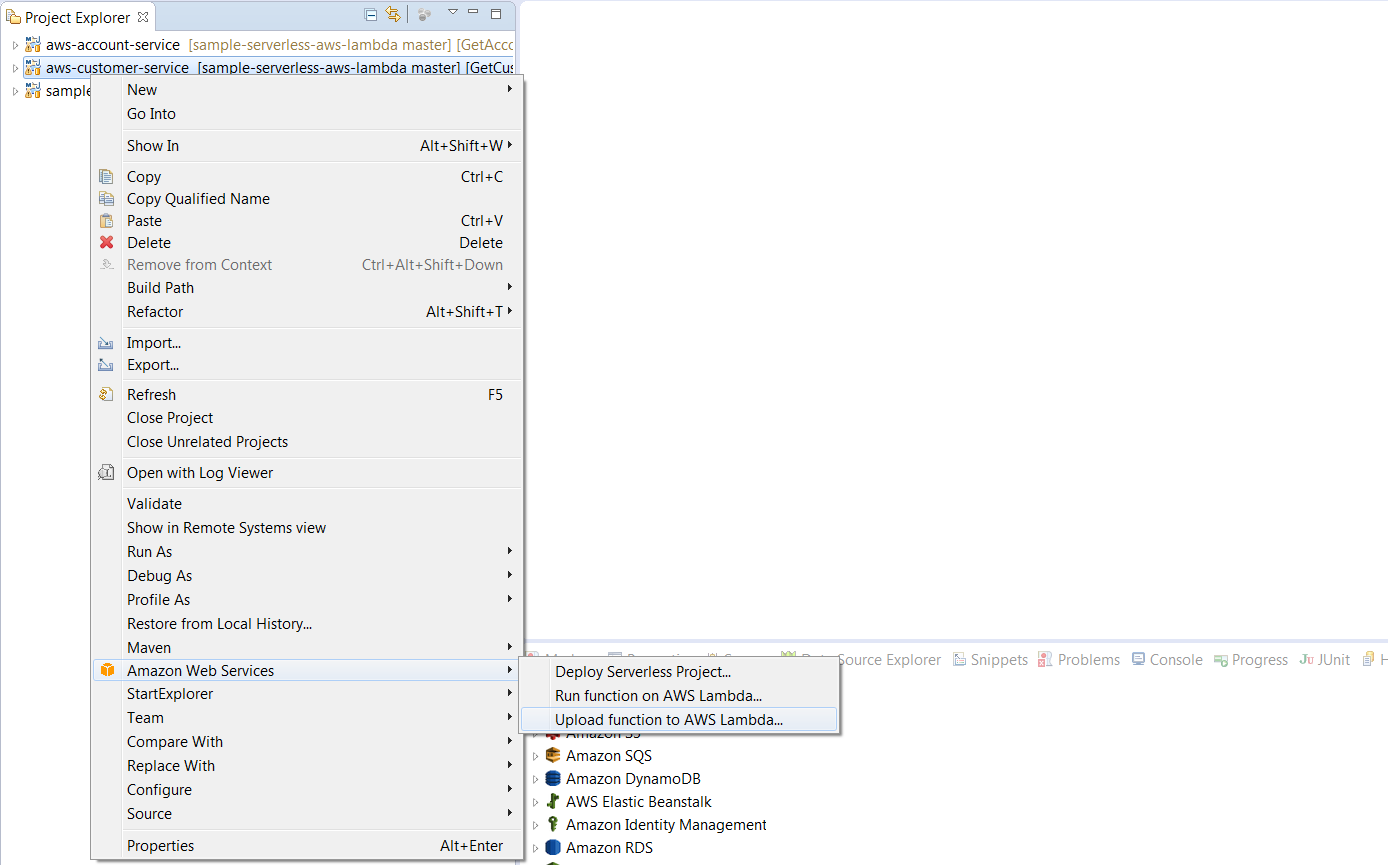
Task: Click the Copy icon in the context menu
Action: pyautogui.click(x=106, y=177)
